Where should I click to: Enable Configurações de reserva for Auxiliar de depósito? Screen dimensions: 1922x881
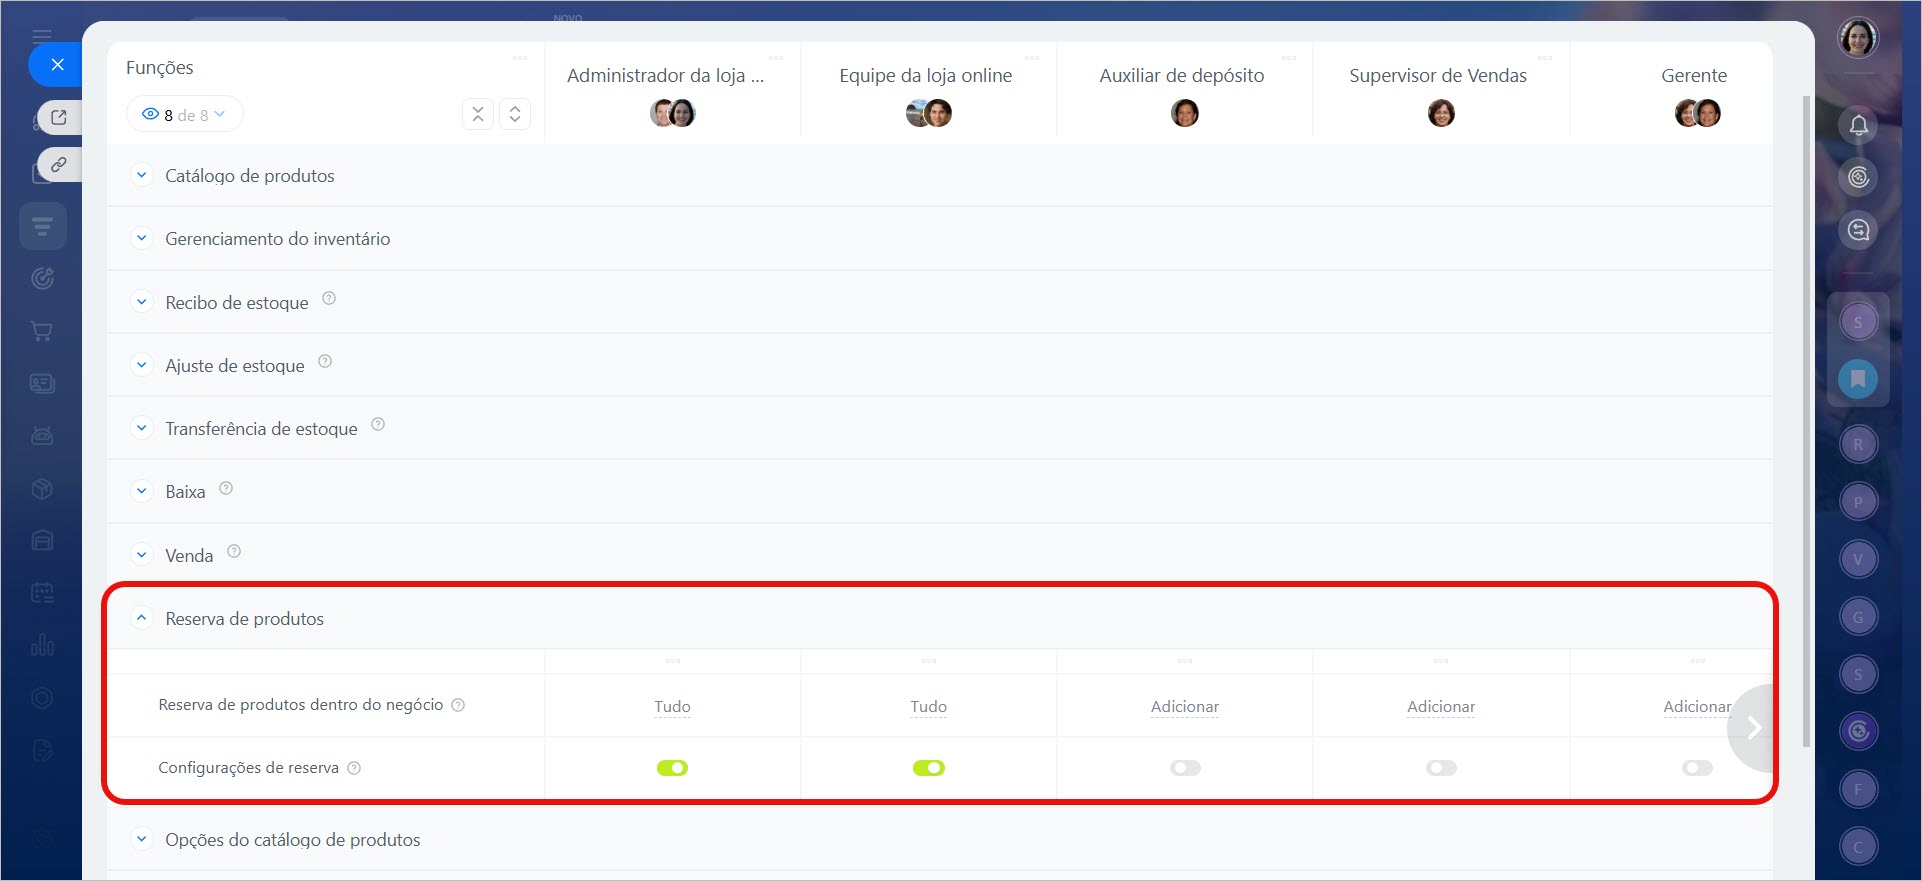pos(1185,768)
